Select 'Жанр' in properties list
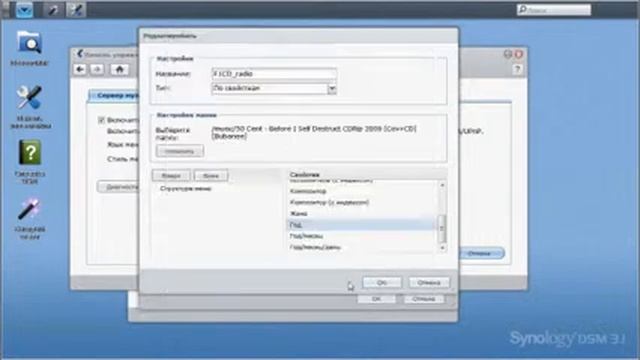640x360 pixels. pos(361,213)
